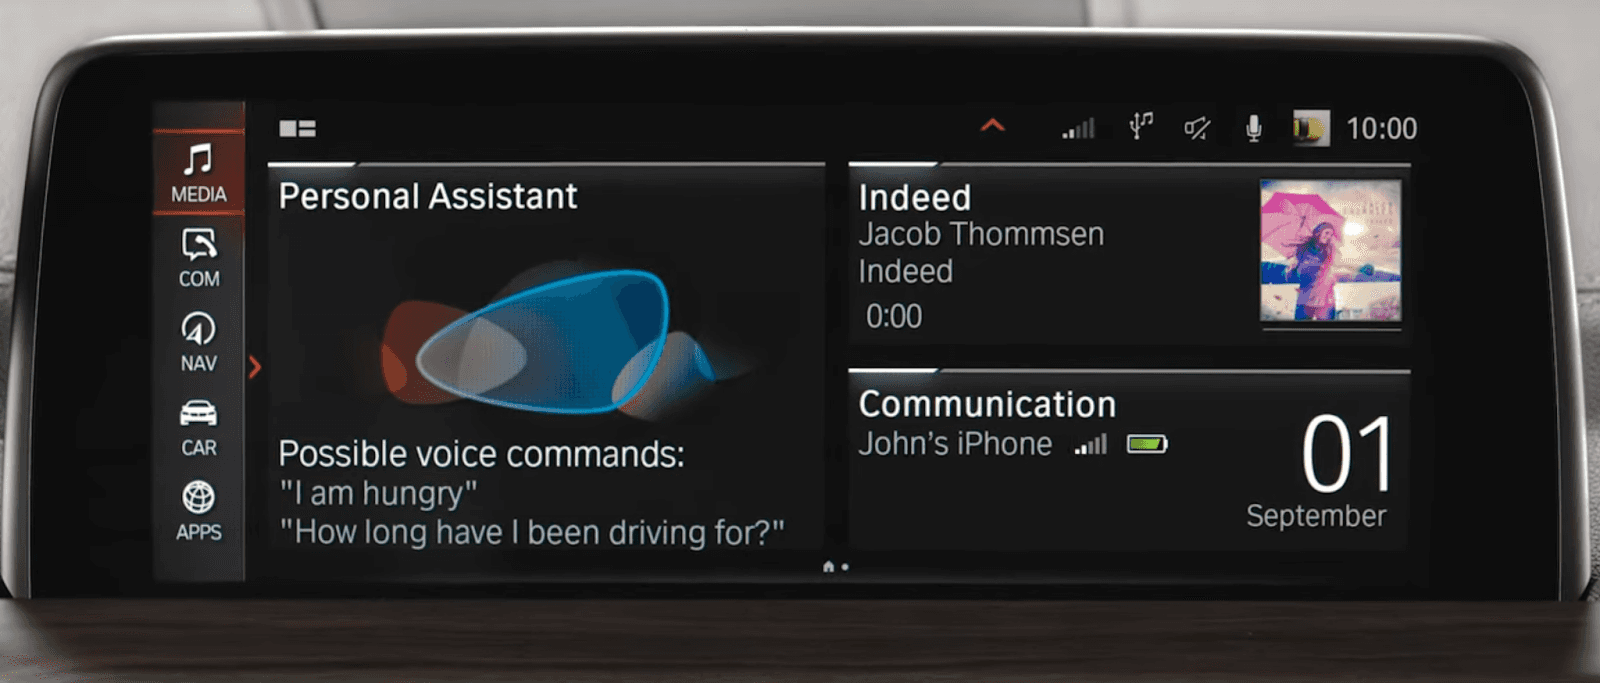Tap the cellular signal strength icon

coord(1078,128)
